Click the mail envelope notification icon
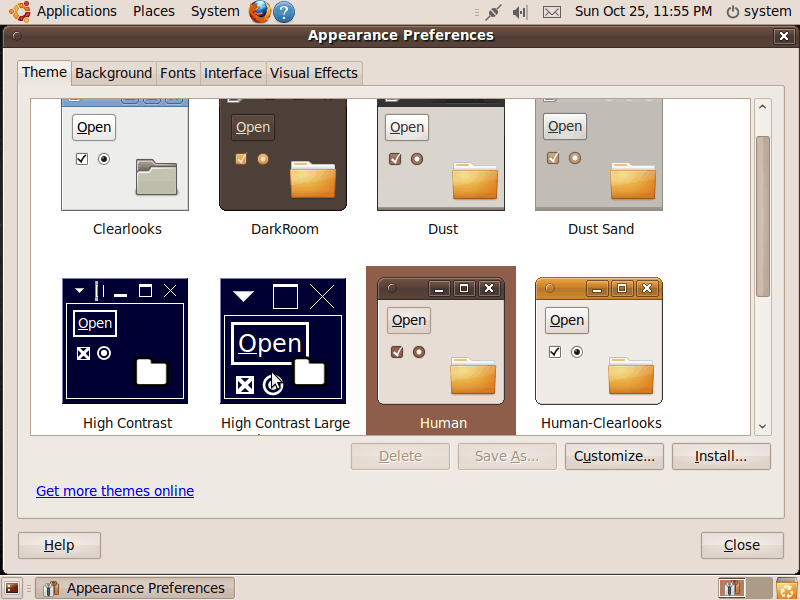Viewport: 800px width, 600px height. (x=552, y=12)
